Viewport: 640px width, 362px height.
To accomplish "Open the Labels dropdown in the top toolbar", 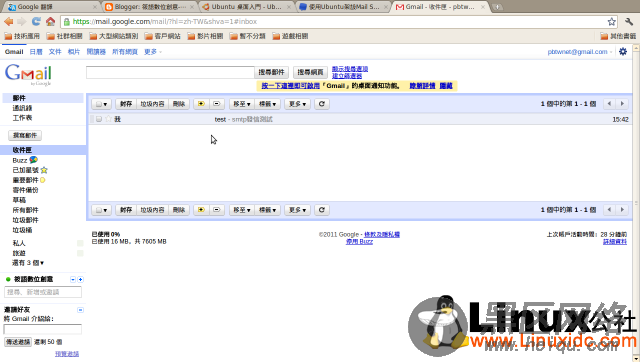I will click(267, 104).
